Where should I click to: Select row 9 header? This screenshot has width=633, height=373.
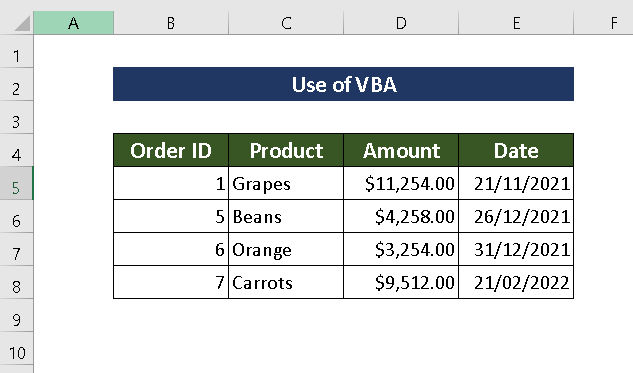click(16, 315)
